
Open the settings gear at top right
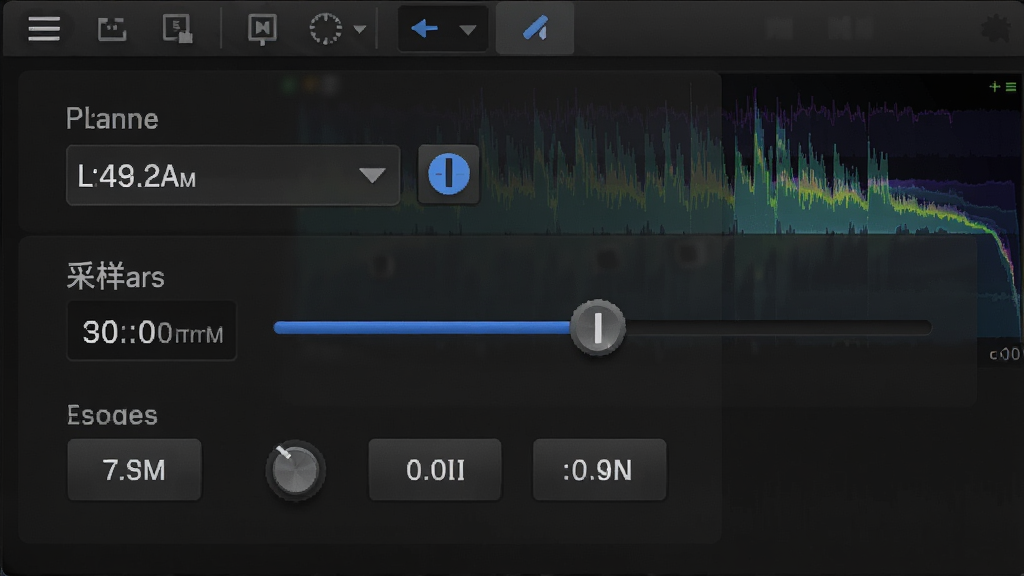(996, 29)
